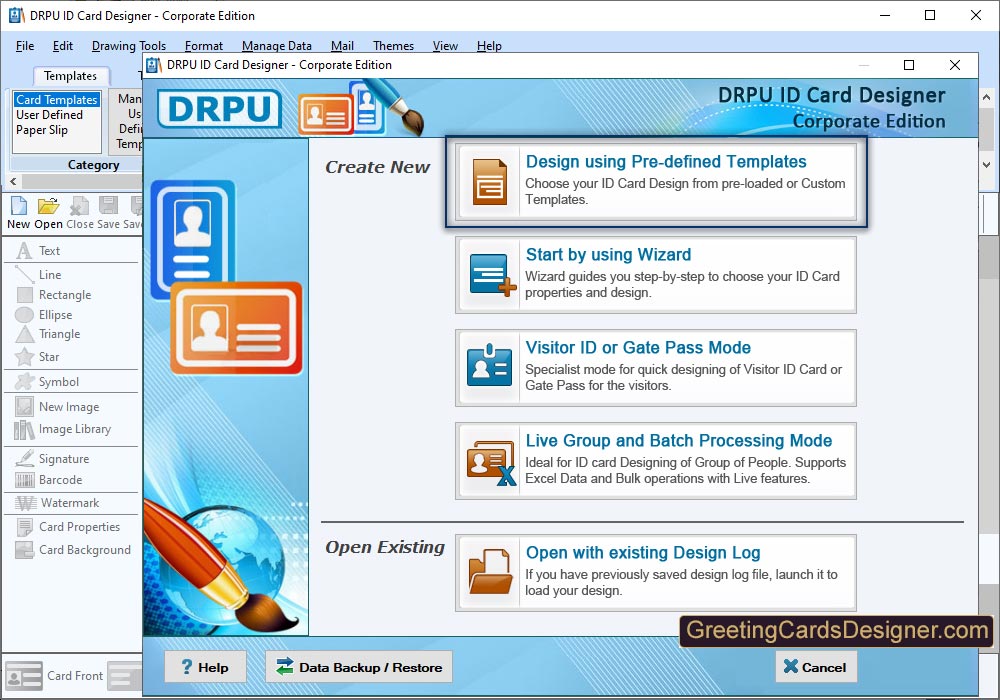
Task: Select Paper Slip in category list
Action: coord(41,130)
